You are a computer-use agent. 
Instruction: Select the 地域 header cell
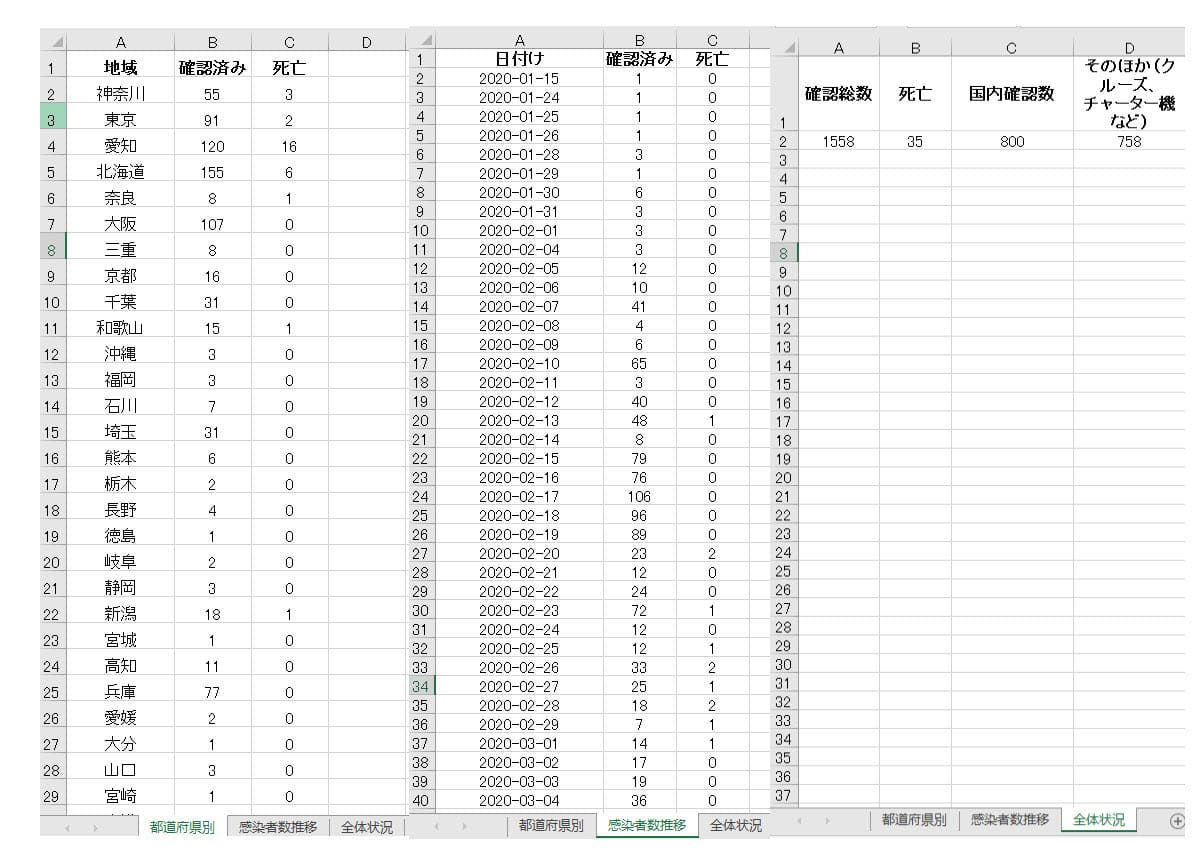(120, 68)
